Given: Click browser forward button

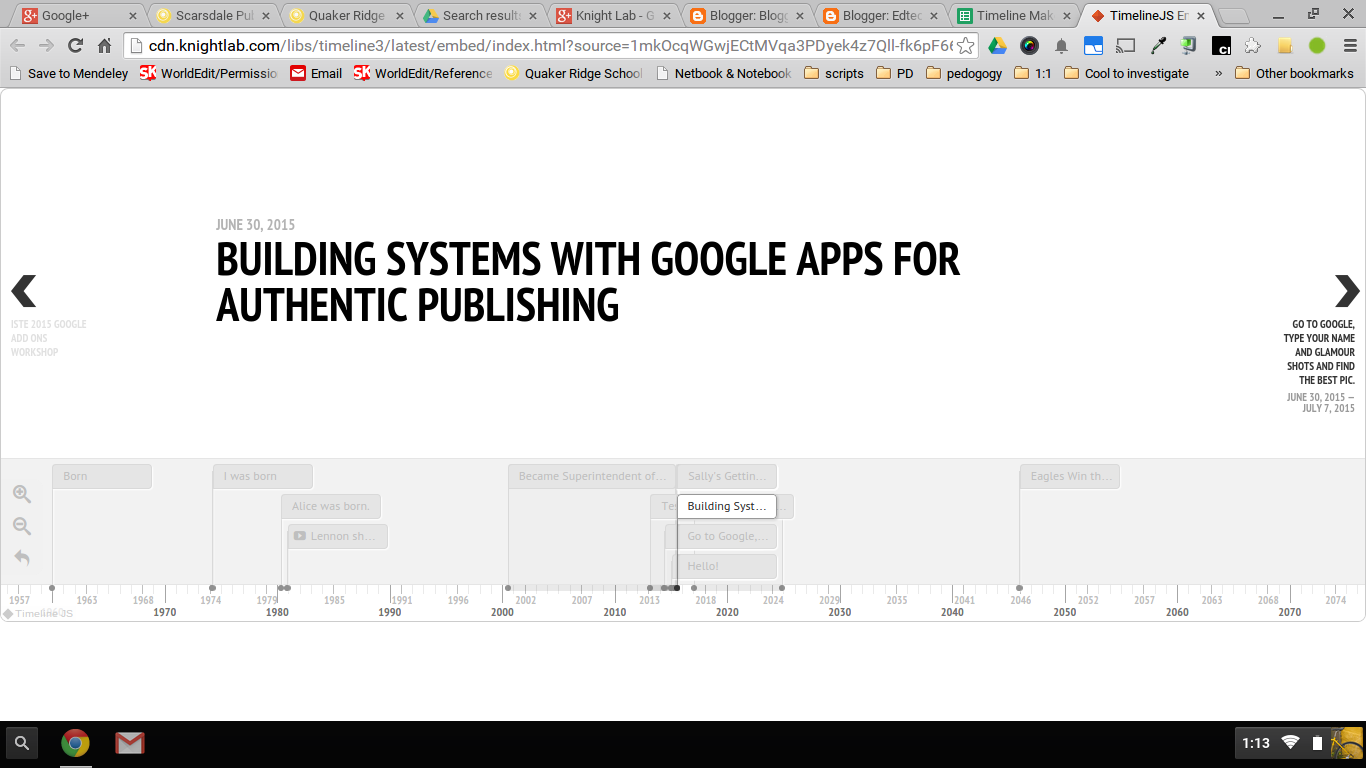Looking at the screenshot, I should pyautogui.click(x=46, y=46).
